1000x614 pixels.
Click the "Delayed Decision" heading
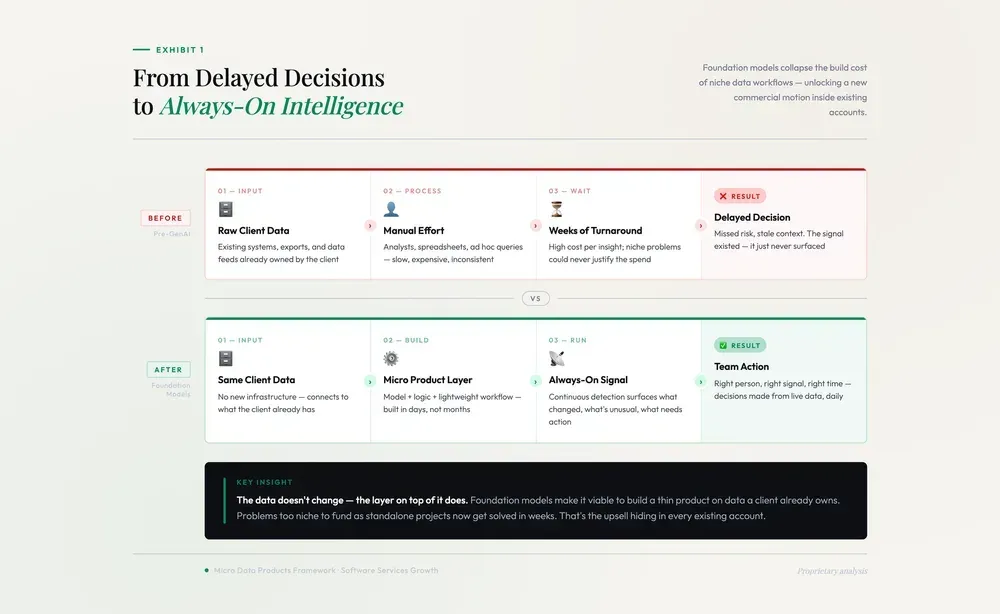click(752, 217)
